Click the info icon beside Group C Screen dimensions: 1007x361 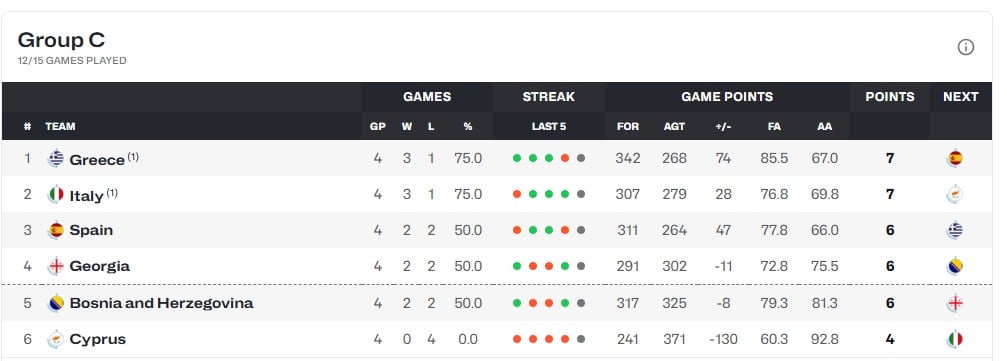965,47
